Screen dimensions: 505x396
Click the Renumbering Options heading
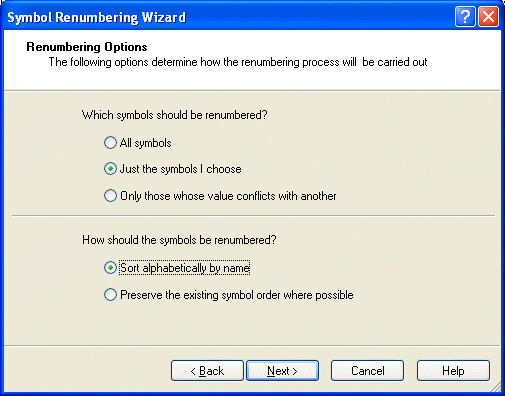coord(87,47)
